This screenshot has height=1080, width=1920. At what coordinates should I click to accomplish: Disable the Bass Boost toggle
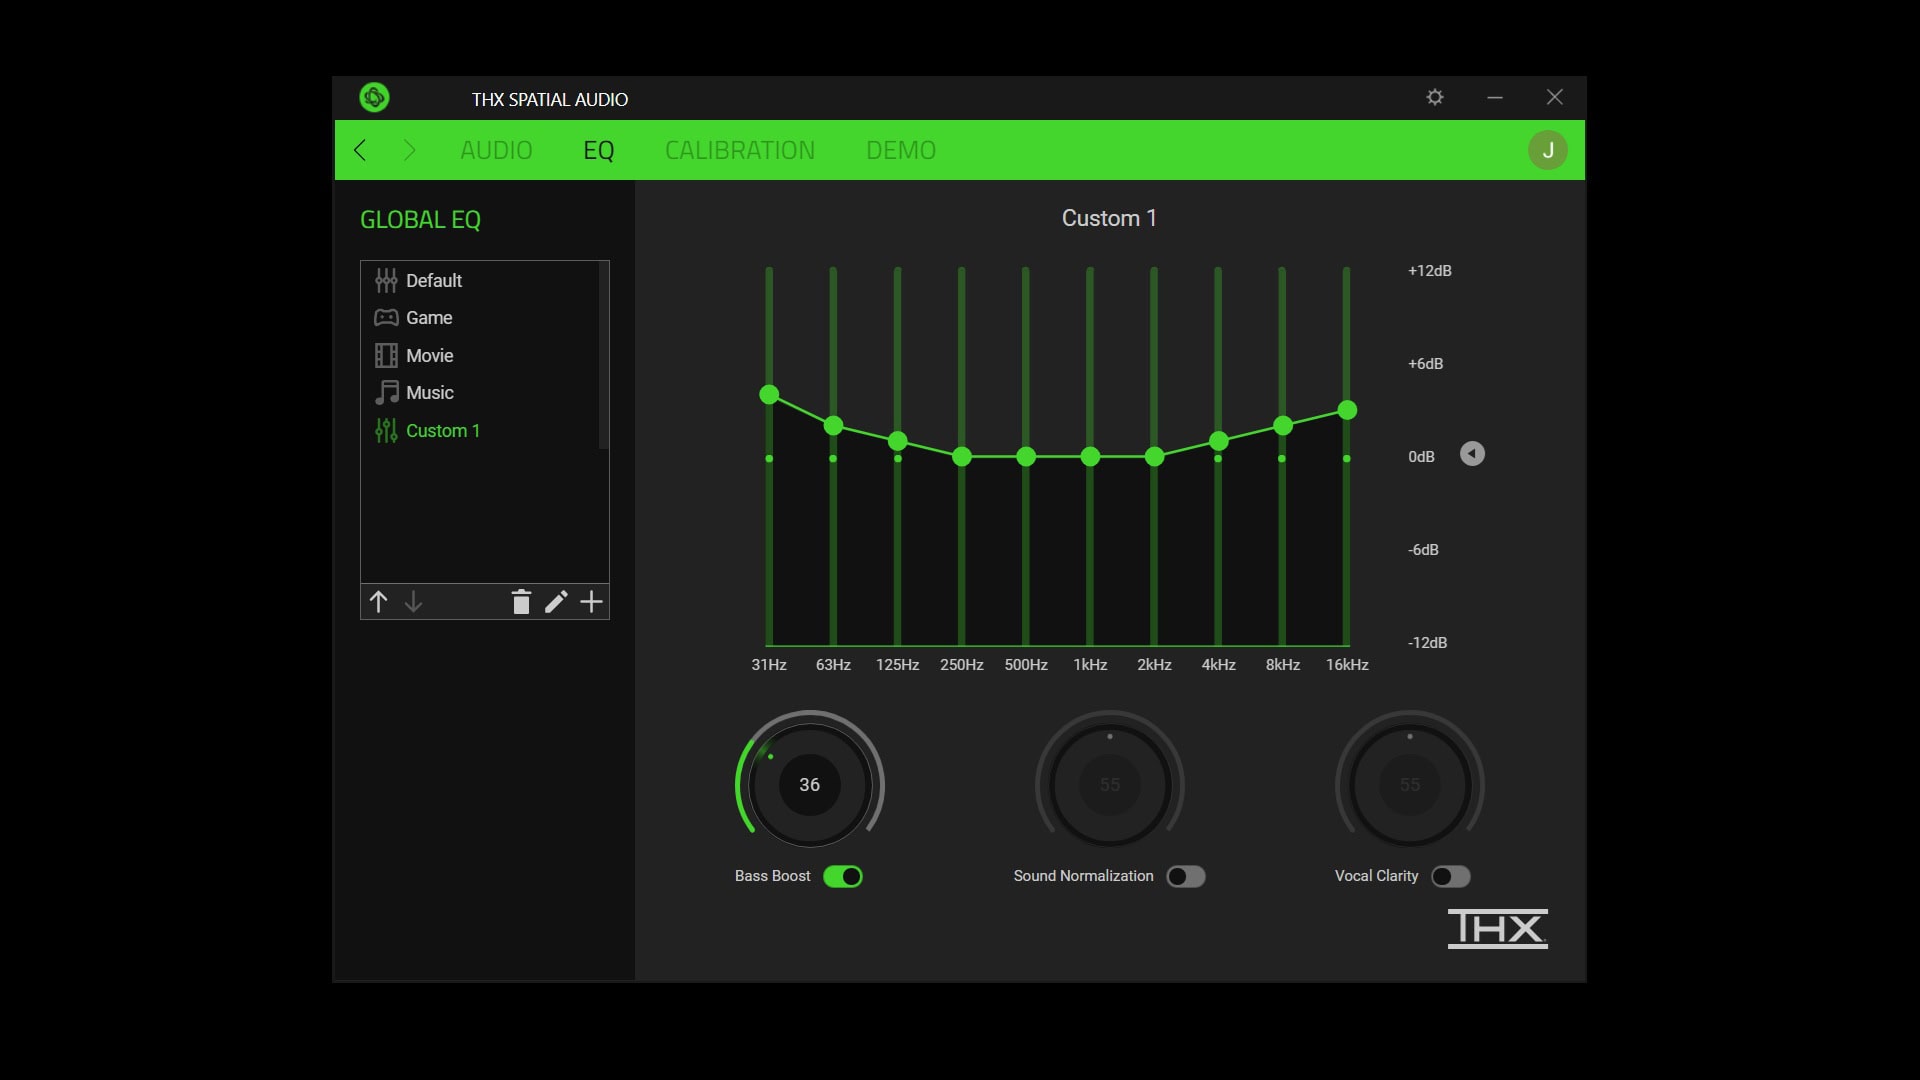843,877
